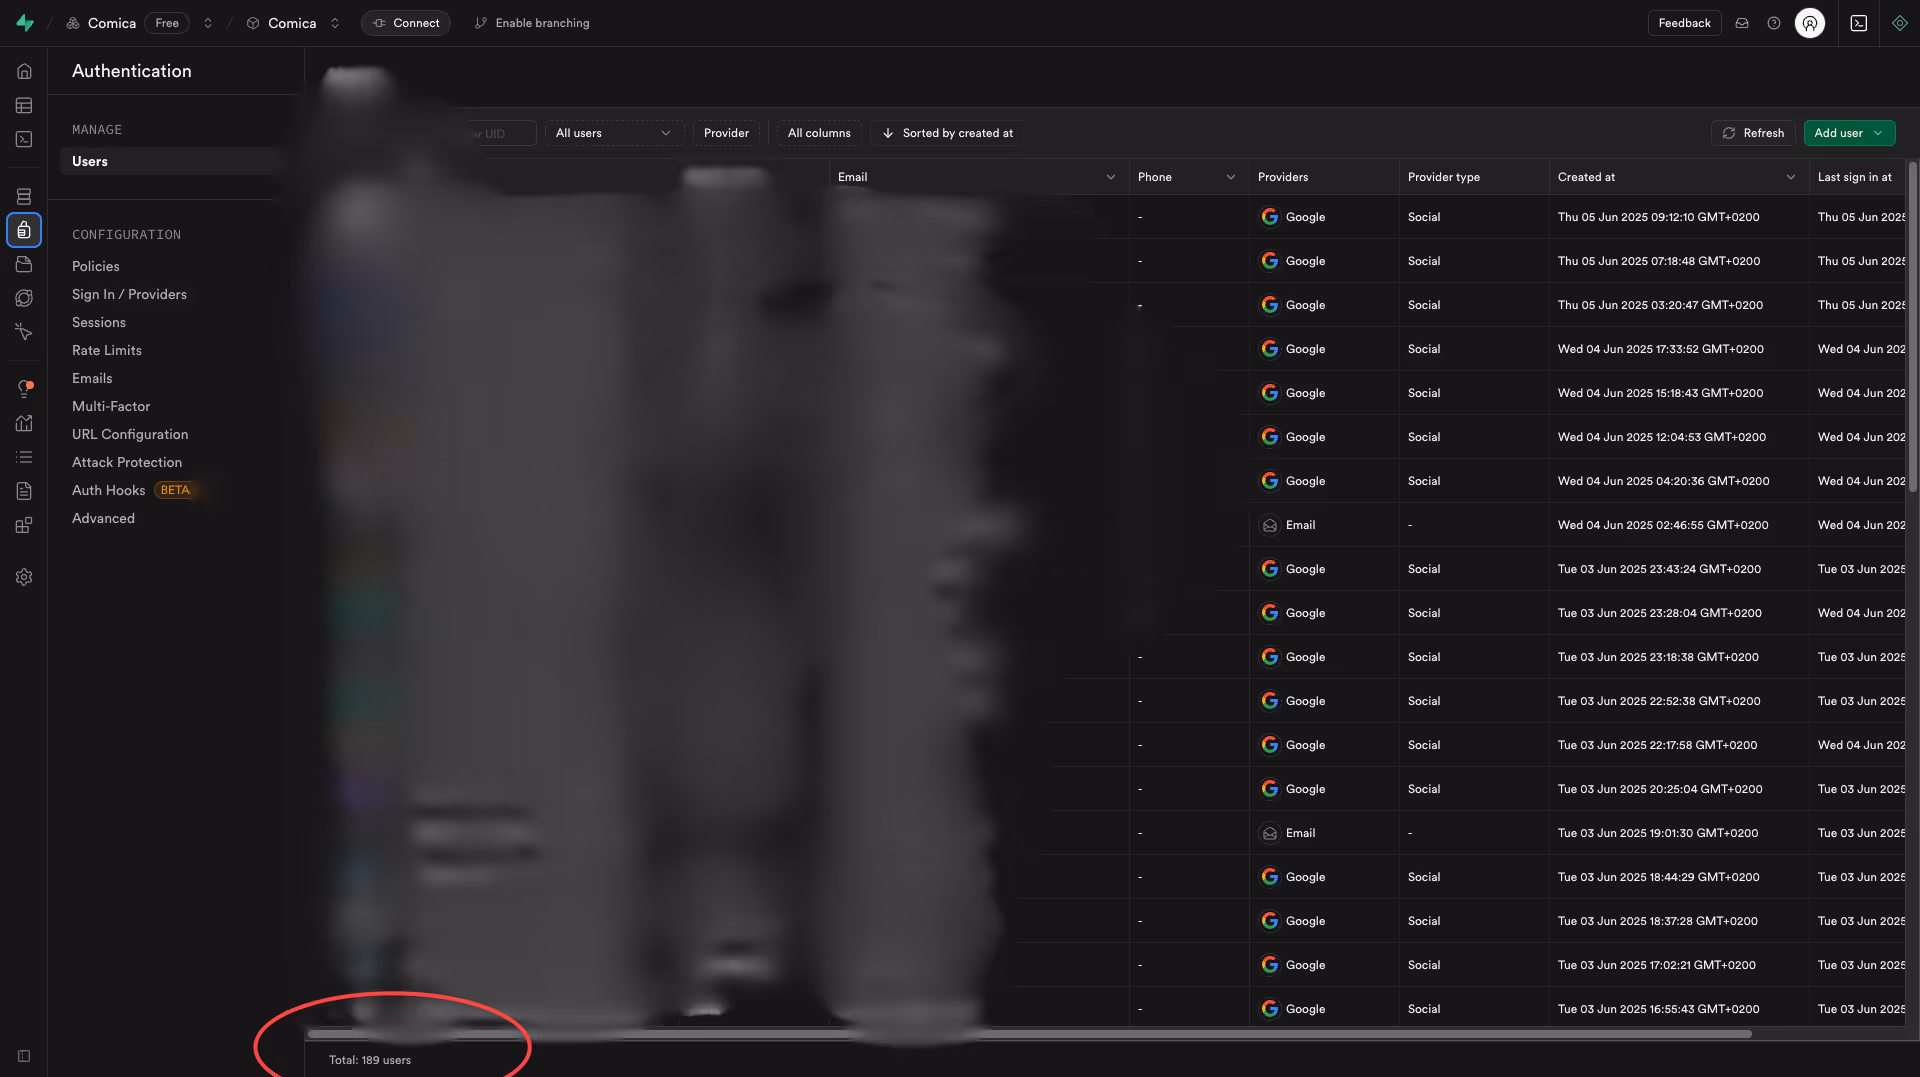Open the API Docs document icon
The height and width of the screenshot is (1077, 1920).
click(24, 491)
